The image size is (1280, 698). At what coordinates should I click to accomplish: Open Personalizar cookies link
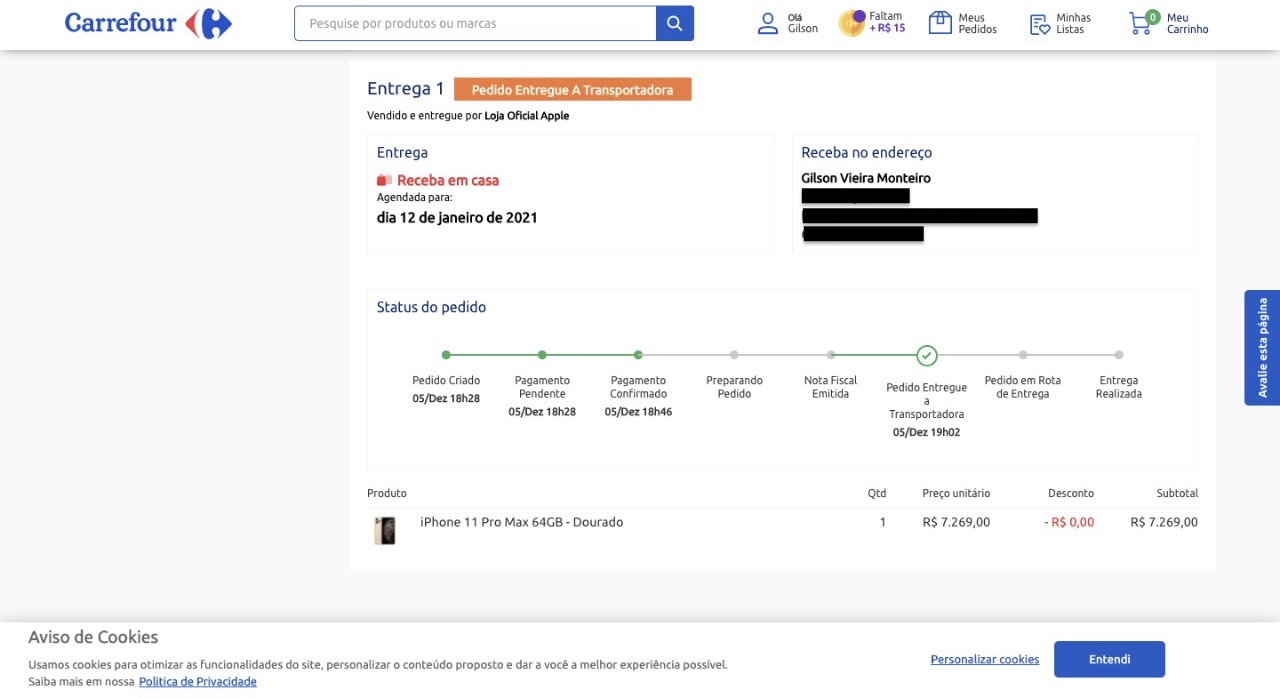(984, 660)
